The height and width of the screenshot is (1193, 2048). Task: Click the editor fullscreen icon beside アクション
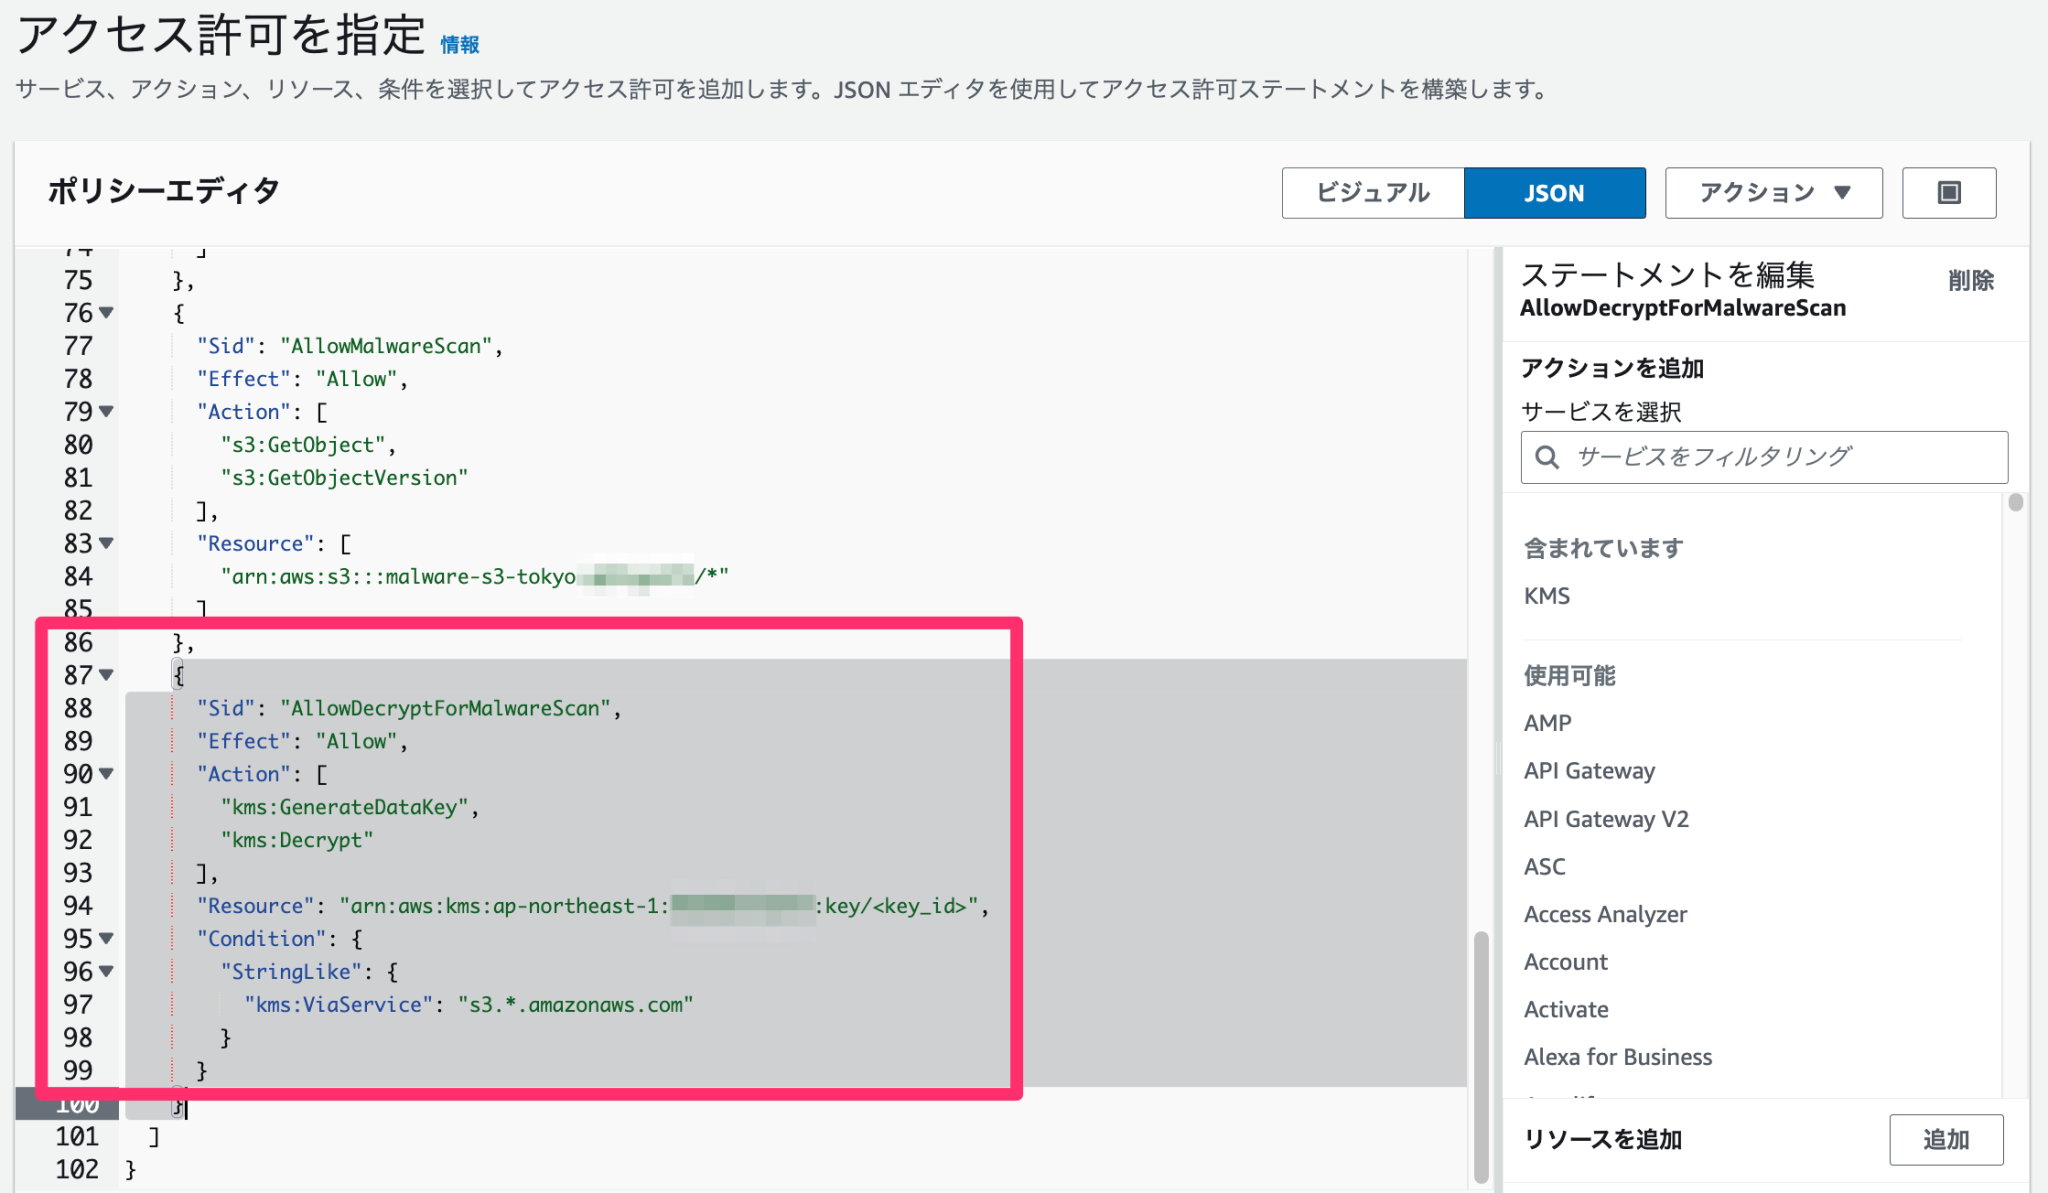pos(1947,192)
